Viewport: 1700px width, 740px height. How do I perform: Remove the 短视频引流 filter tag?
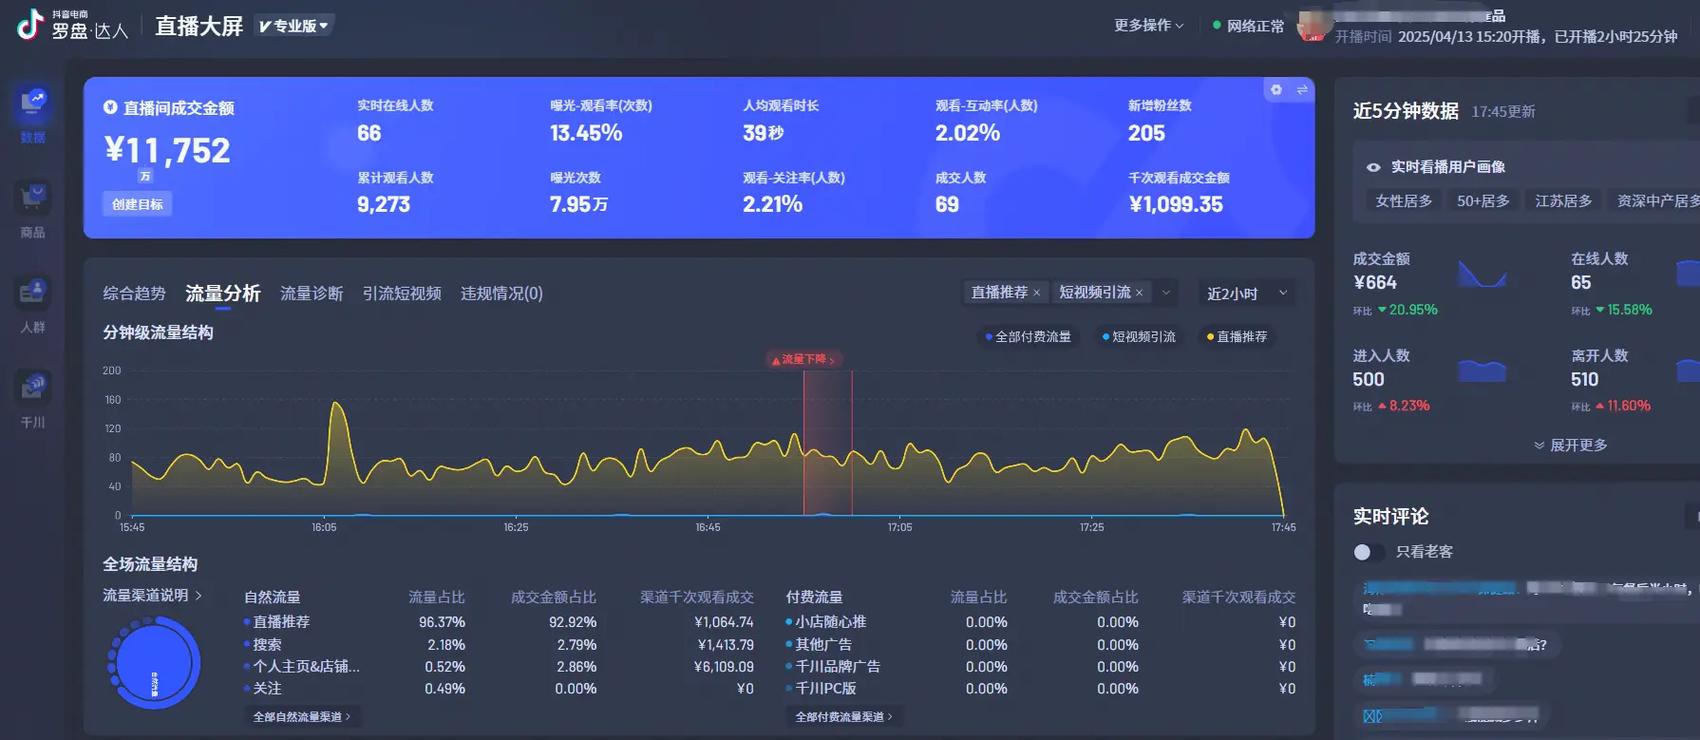coord(1139,293)
